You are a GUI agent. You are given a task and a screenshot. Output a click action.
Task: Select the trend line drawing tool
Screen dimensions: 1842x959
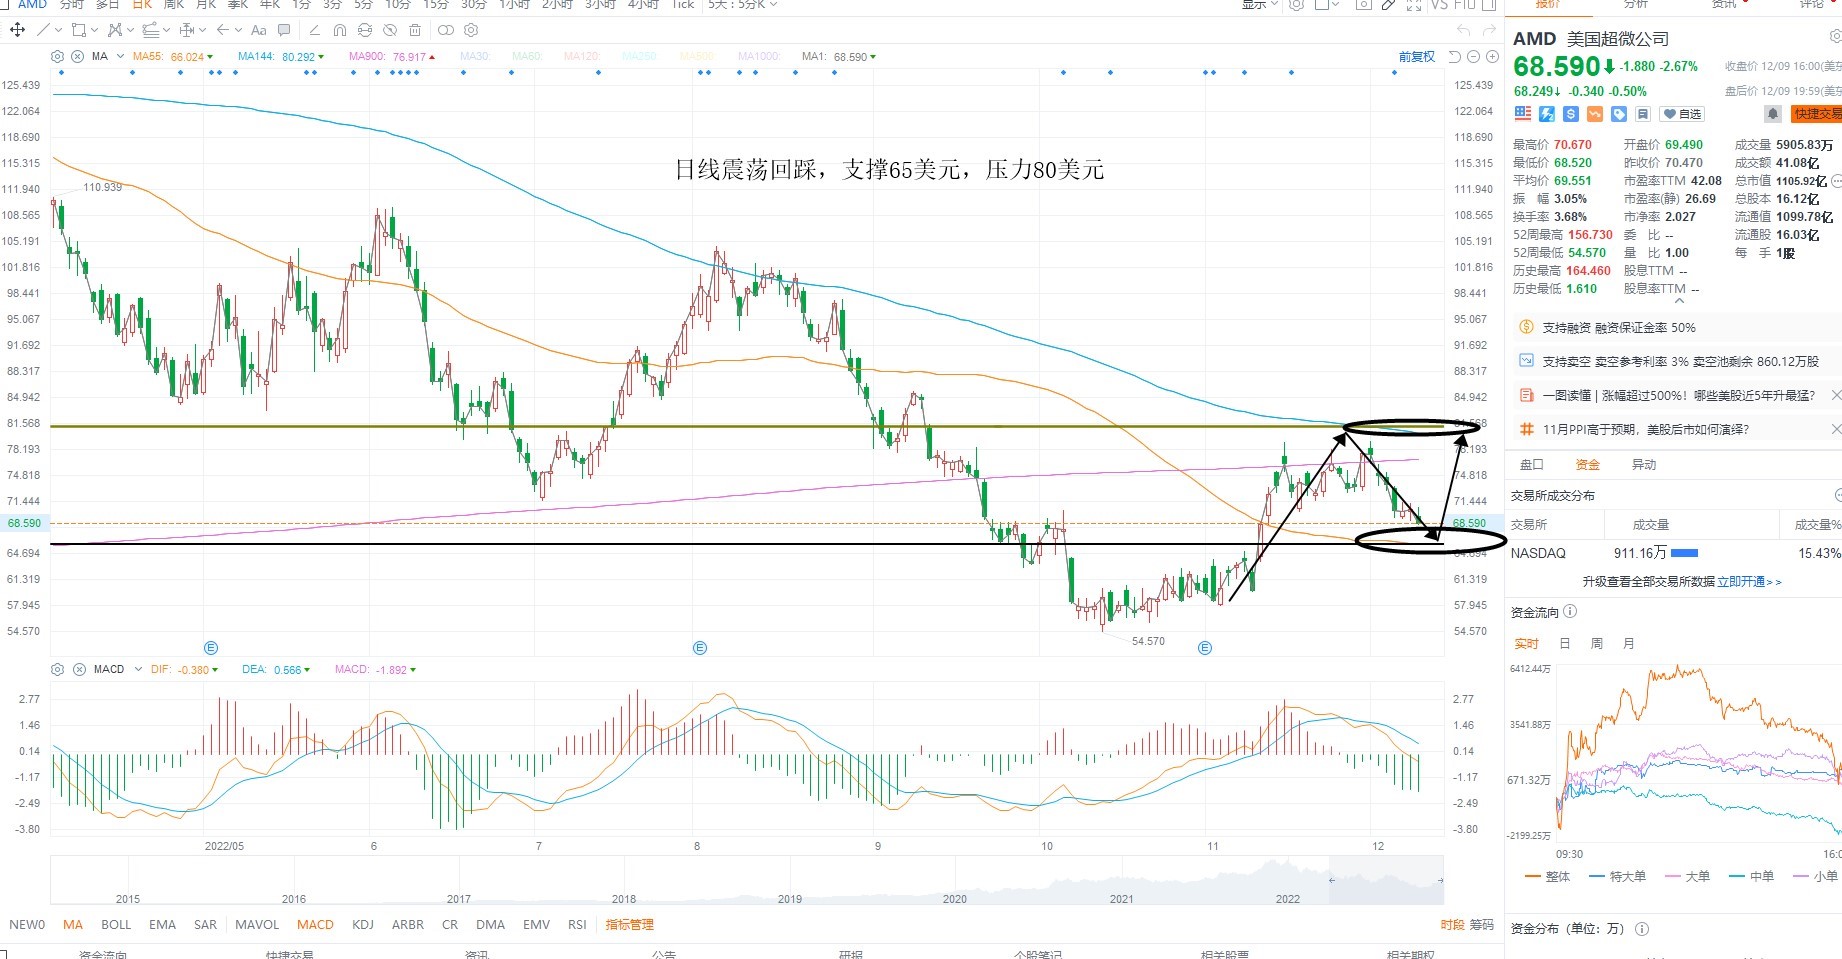tap(43, 30)
